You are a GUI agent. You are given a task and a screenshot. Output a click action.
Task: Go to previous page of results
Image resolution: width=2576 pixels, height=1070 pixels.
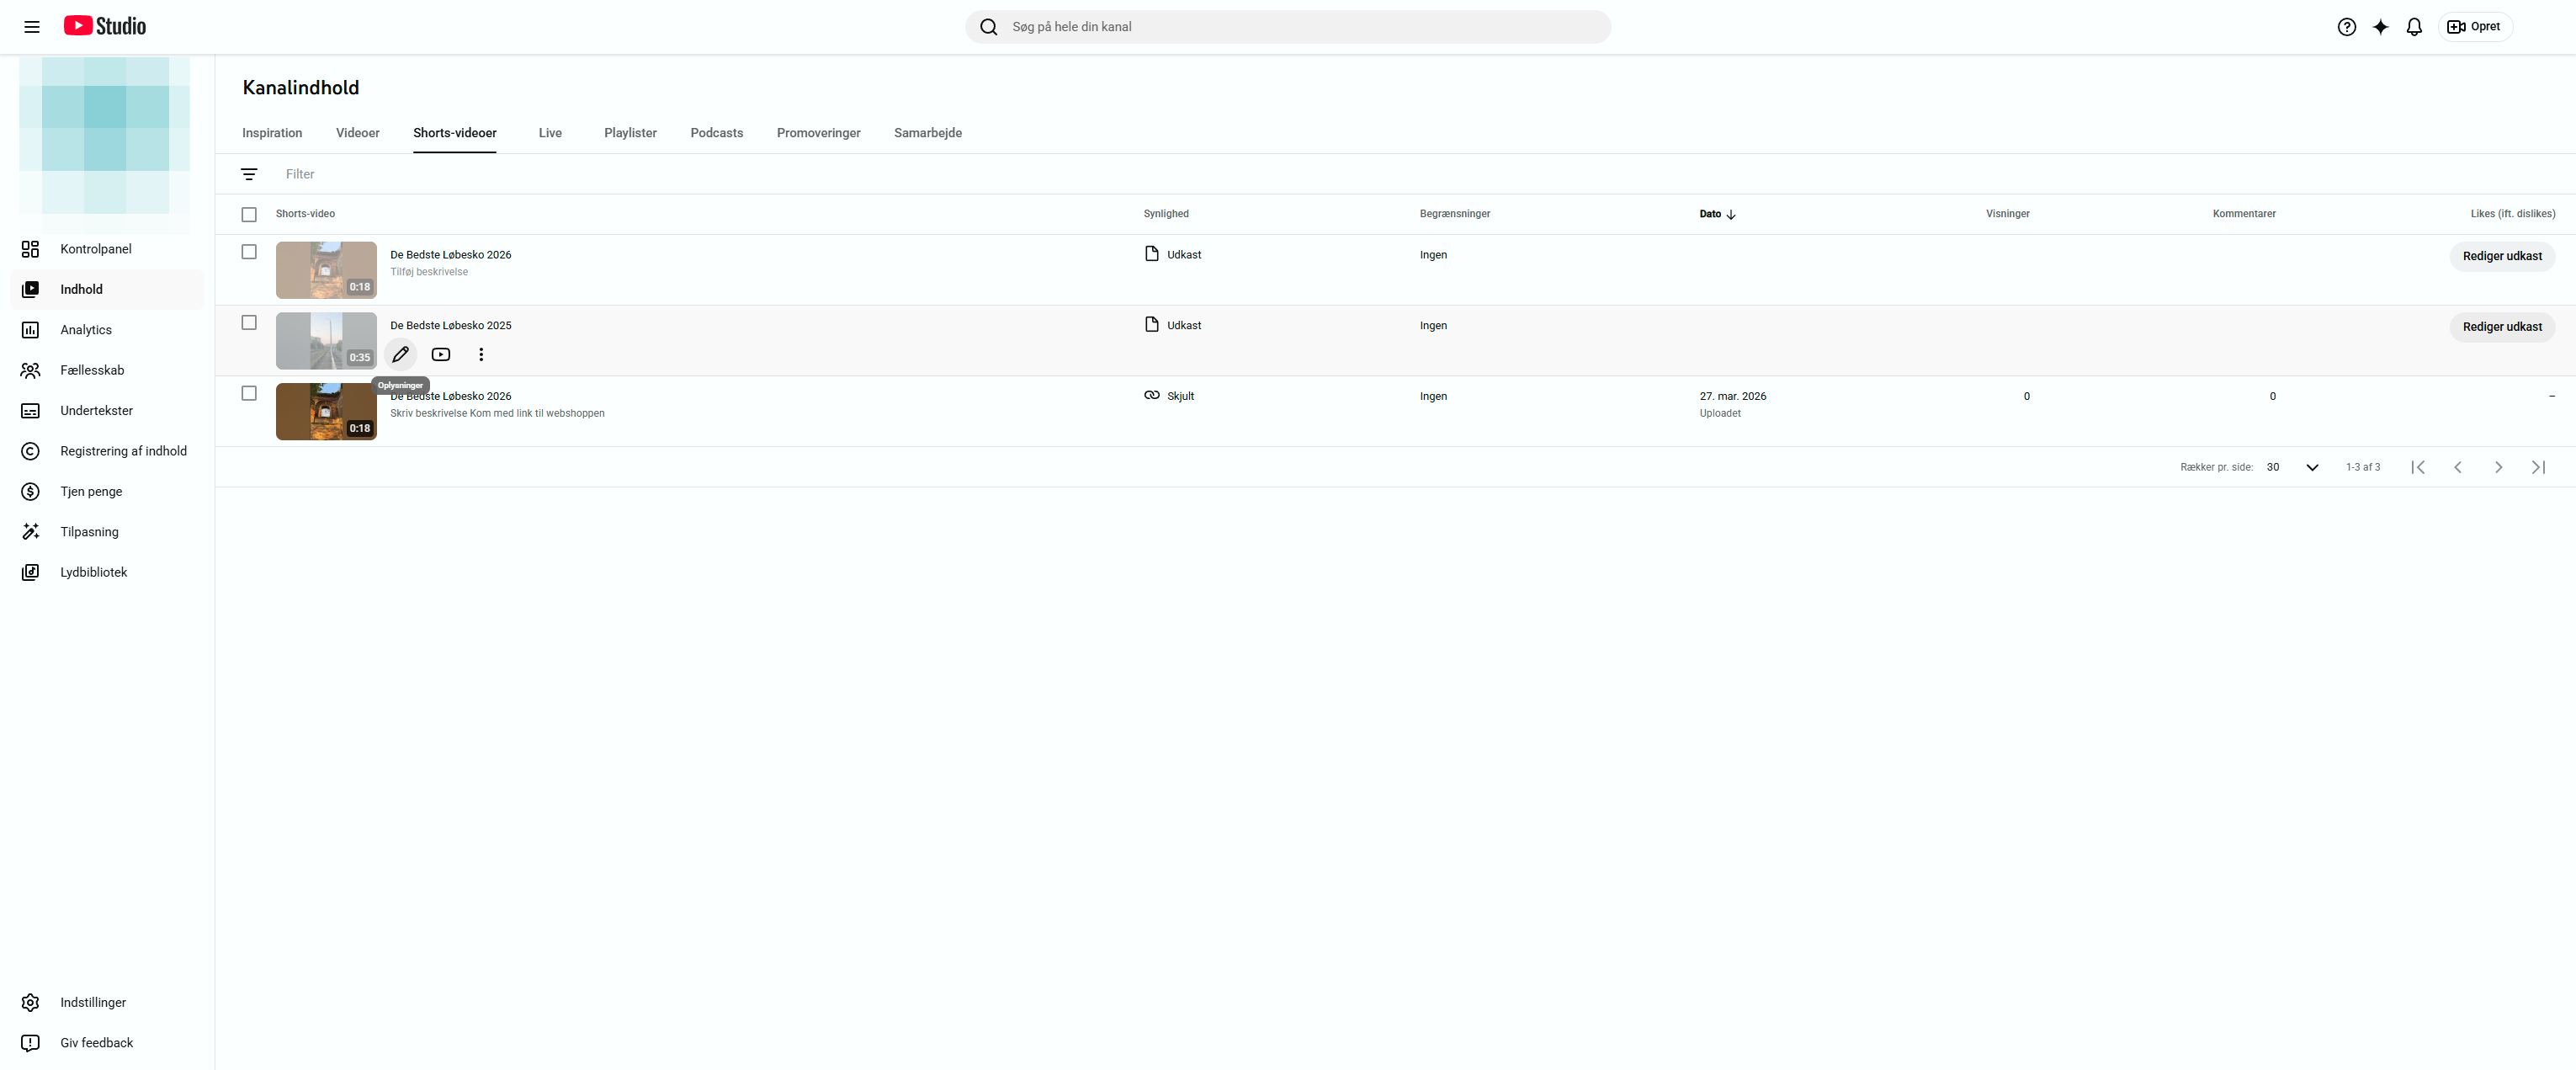click(x=2458, y=467)
